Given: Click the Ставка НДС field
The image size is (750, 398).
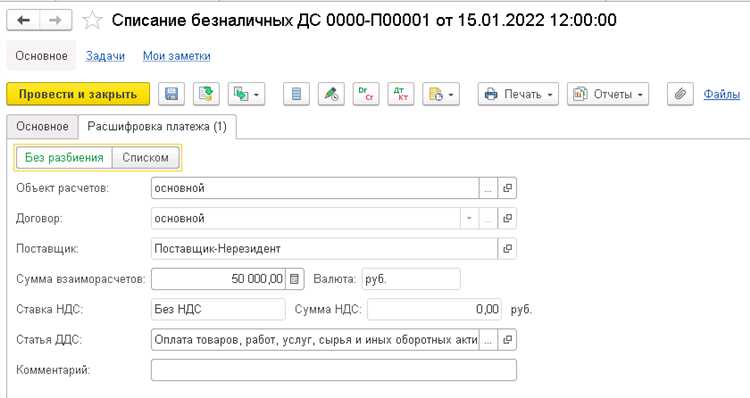Looking at the screenshot, I should (218, 310).
